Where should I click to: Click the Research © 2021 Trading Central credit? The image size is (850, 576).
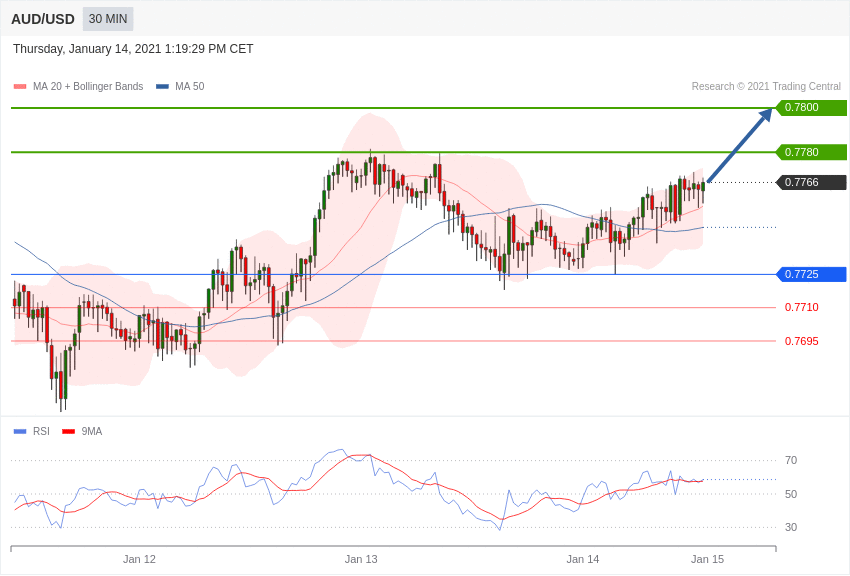[766, 87]
